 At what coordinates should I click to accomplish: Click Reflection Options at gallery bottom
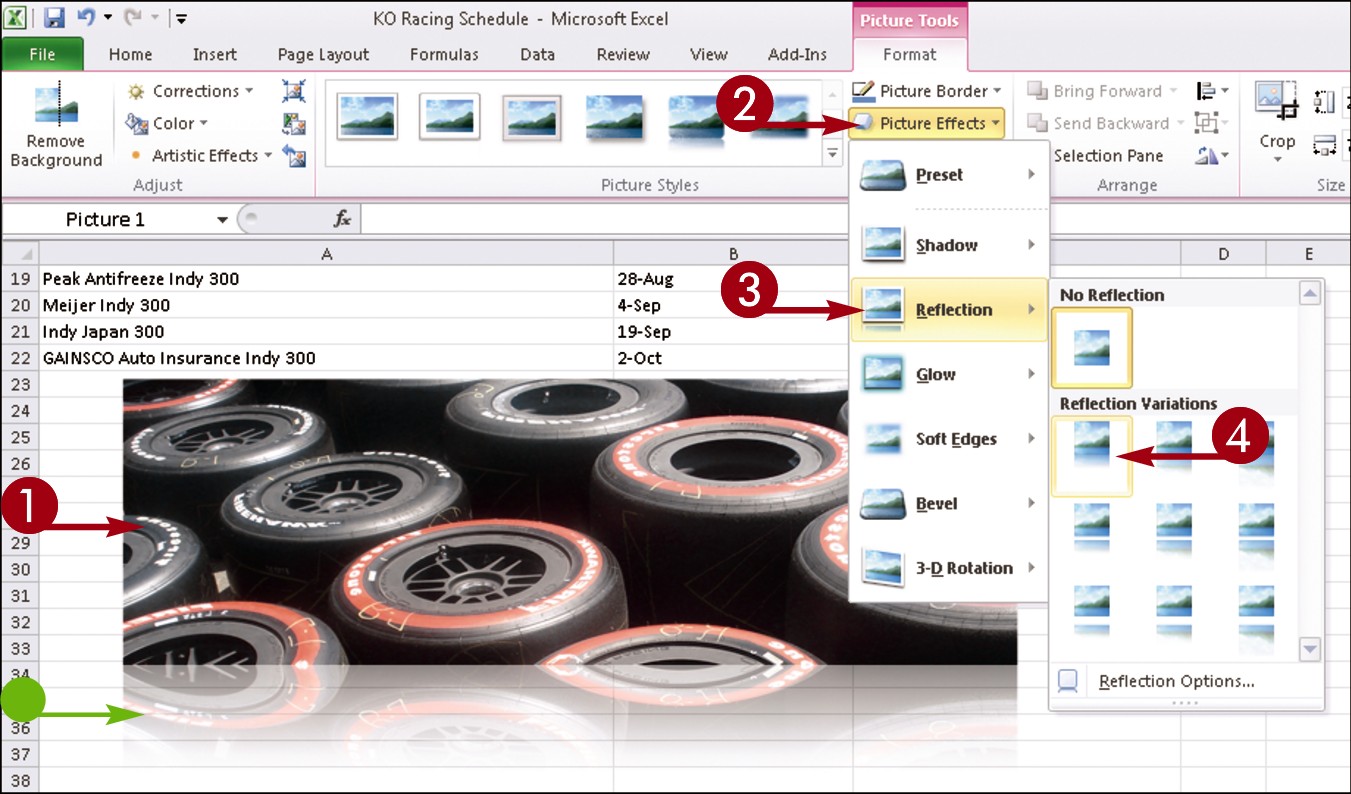coord(1176,681)
